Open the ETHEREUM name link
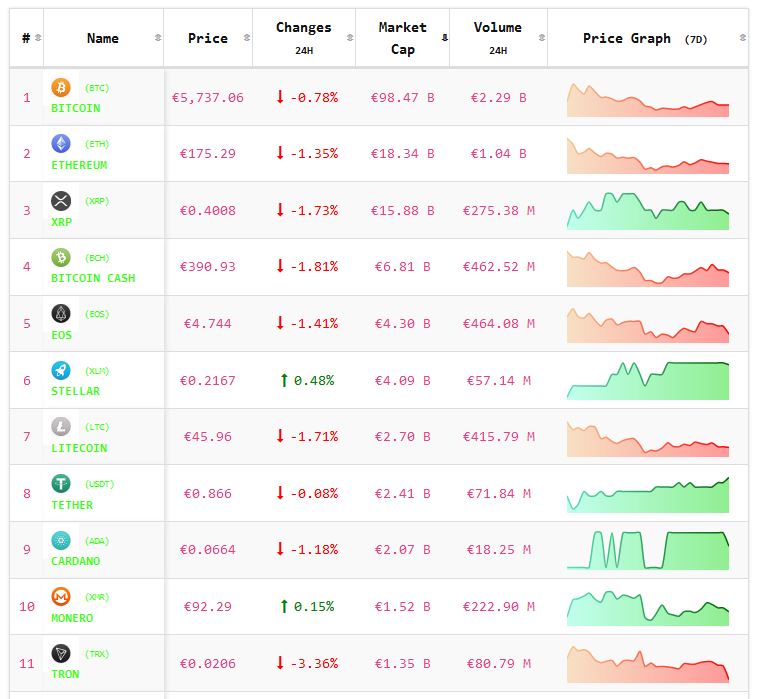Screen dimensions: 759x699 point(79,165)
